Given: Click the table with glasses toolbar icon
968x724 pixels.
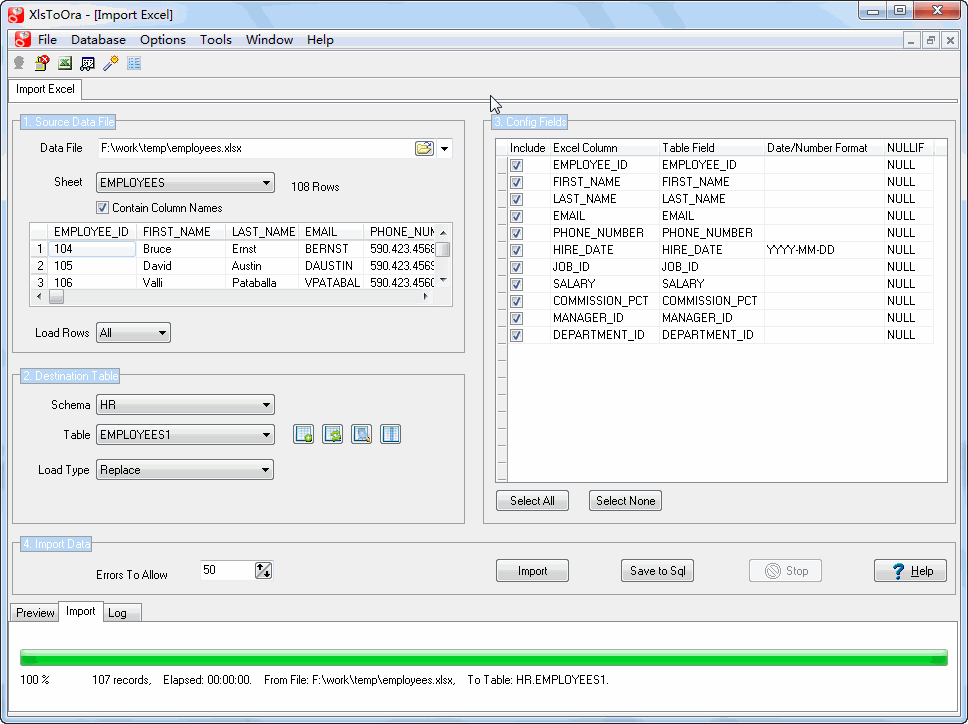Looking at the screenshot, I should click(x=88, y=63).
